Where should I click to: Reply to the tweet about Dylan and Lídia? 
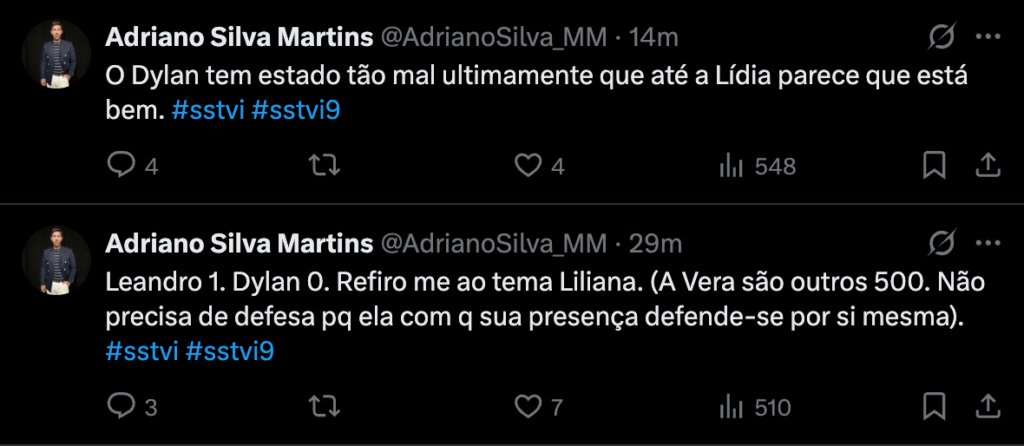[x=121, y=166]
